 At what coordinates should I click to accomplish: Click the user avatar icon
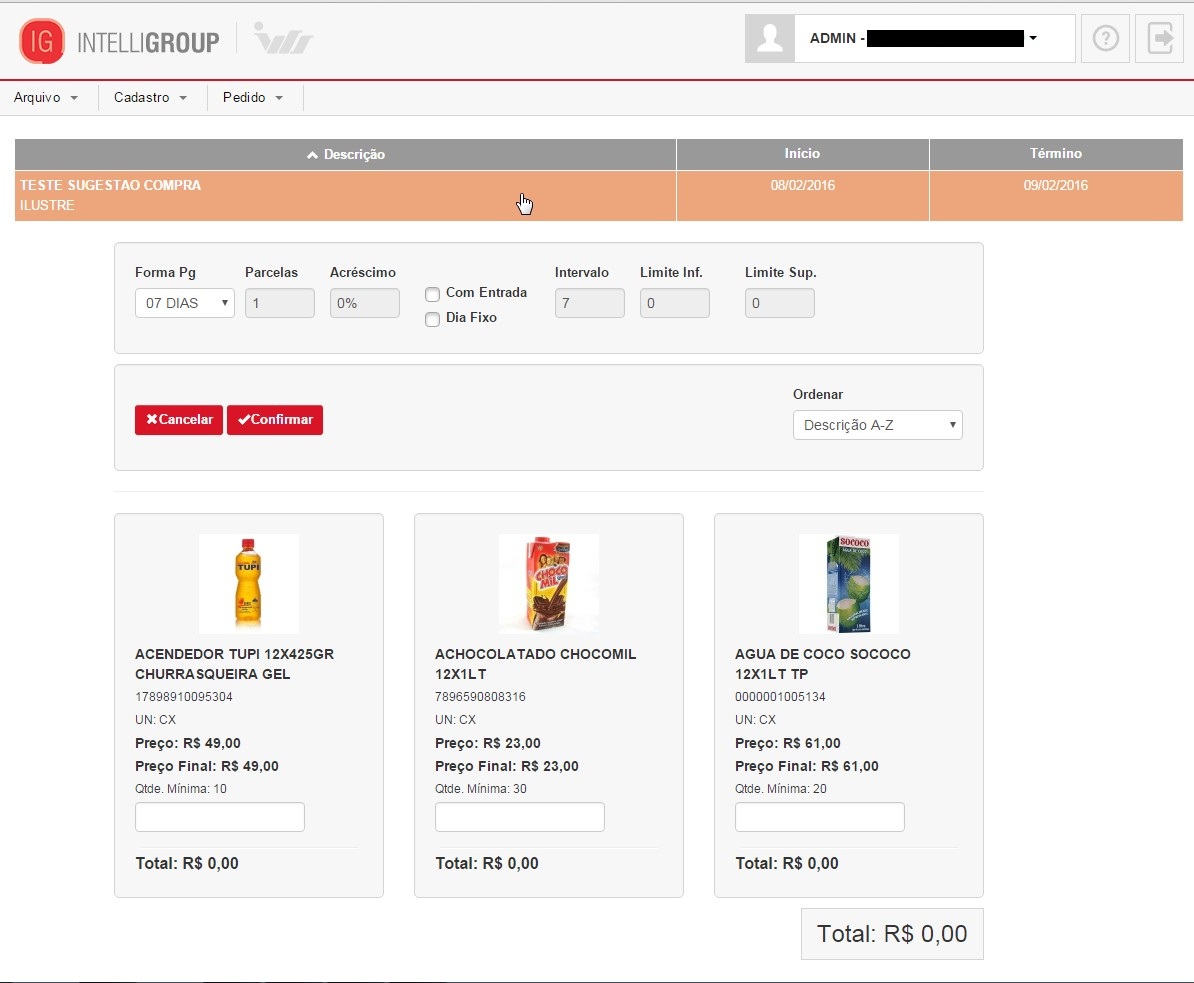770,38
